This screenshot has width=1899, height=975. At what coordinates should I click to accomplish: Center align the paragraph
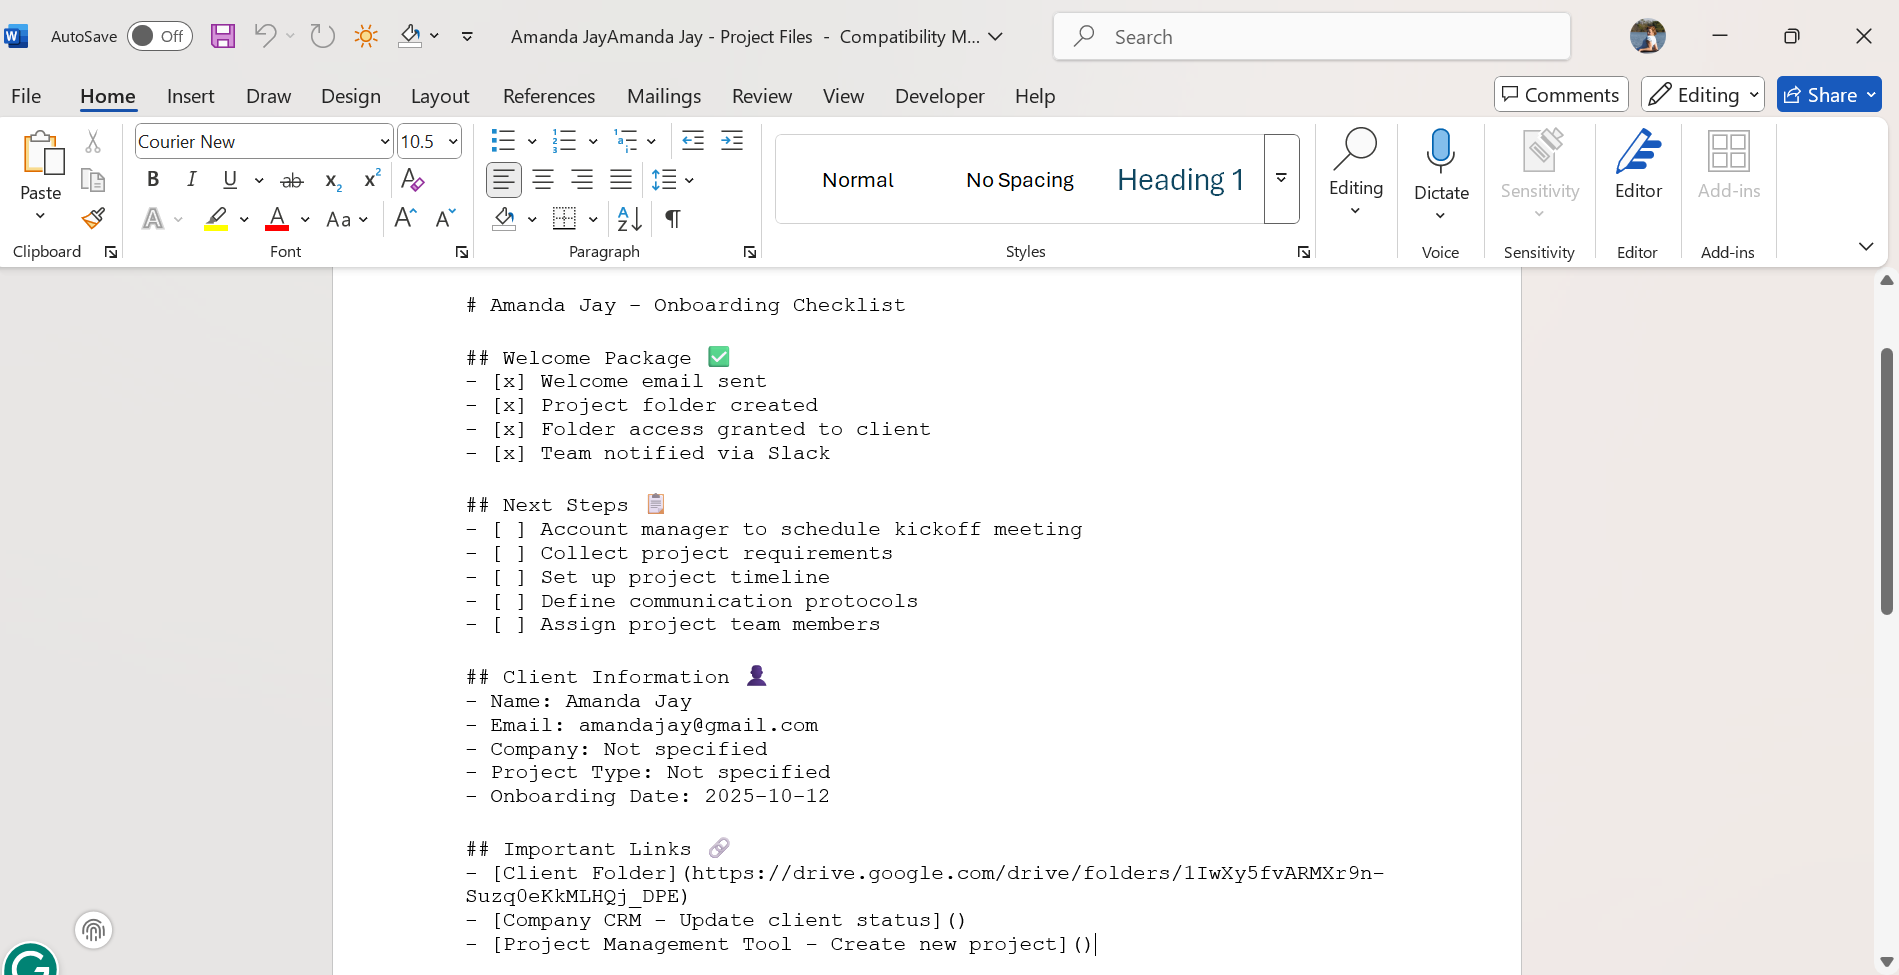543,180
